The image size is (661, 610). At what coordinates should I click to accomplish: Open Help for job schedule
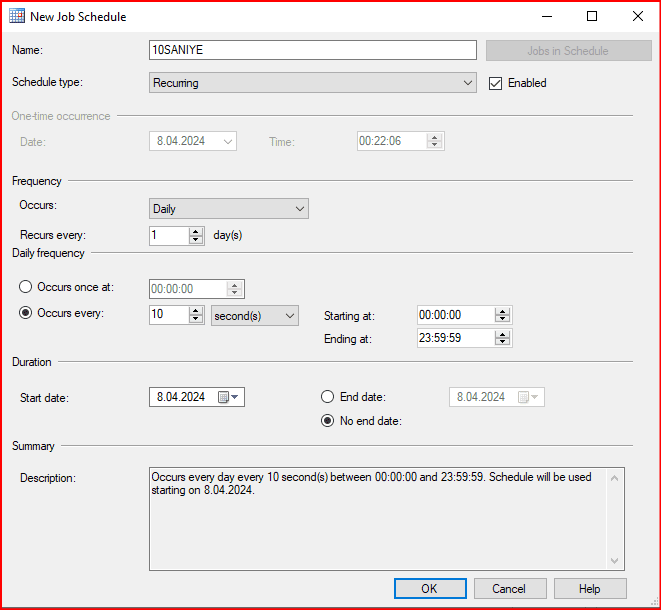[x=590, y=589]
